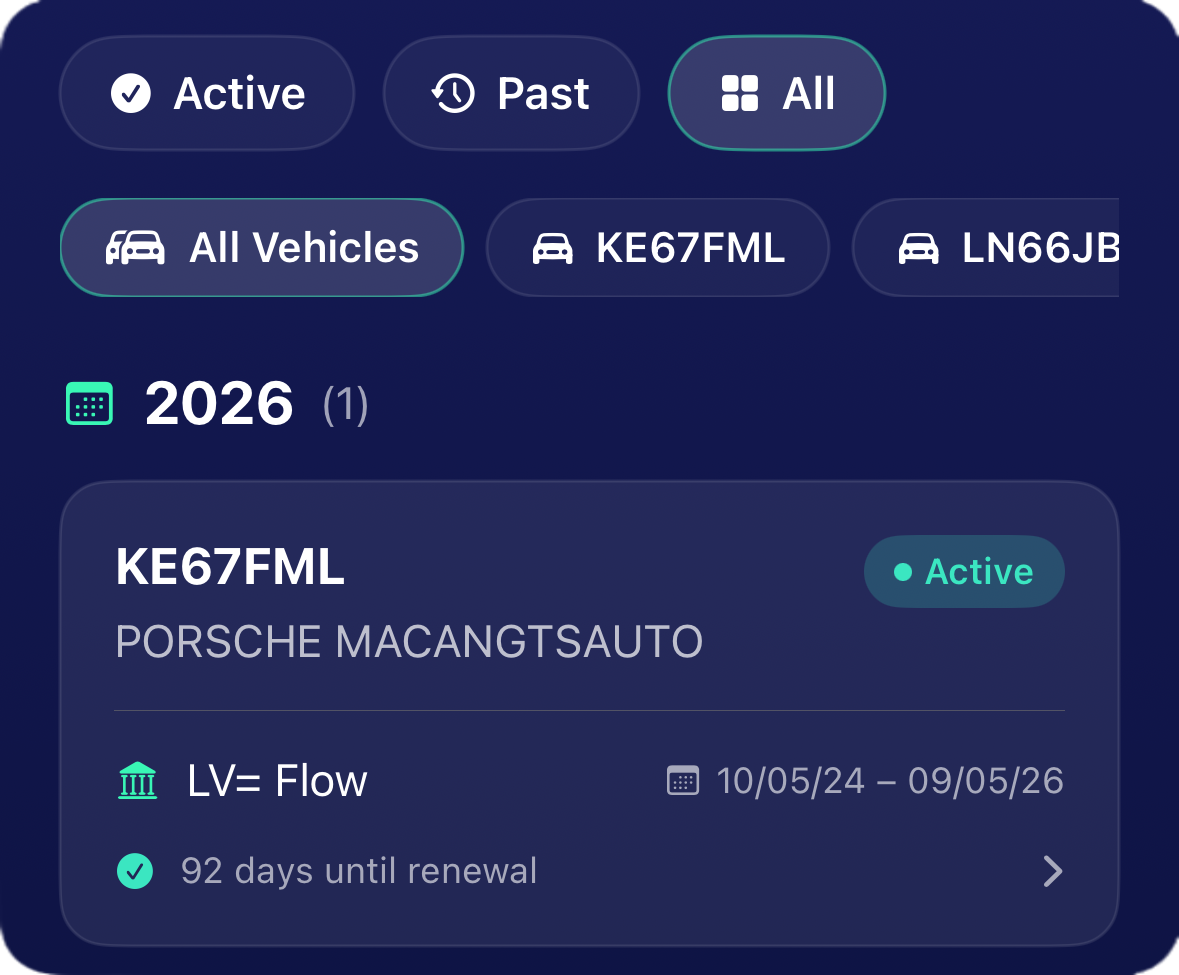Click the green tick beside renewal countdown
Viewport: 1179px width, 975px height.
(135, 871)
